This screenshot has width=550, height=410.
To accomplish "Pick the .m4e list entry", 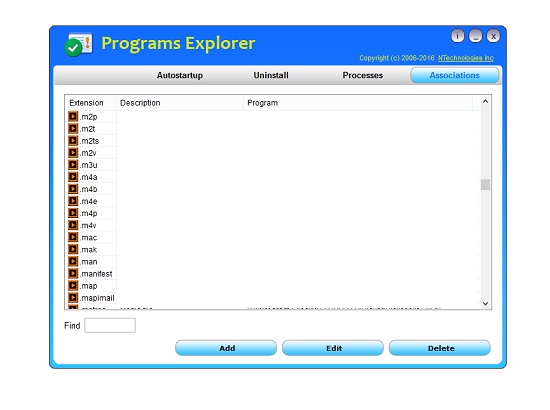I will pos(88,201).
